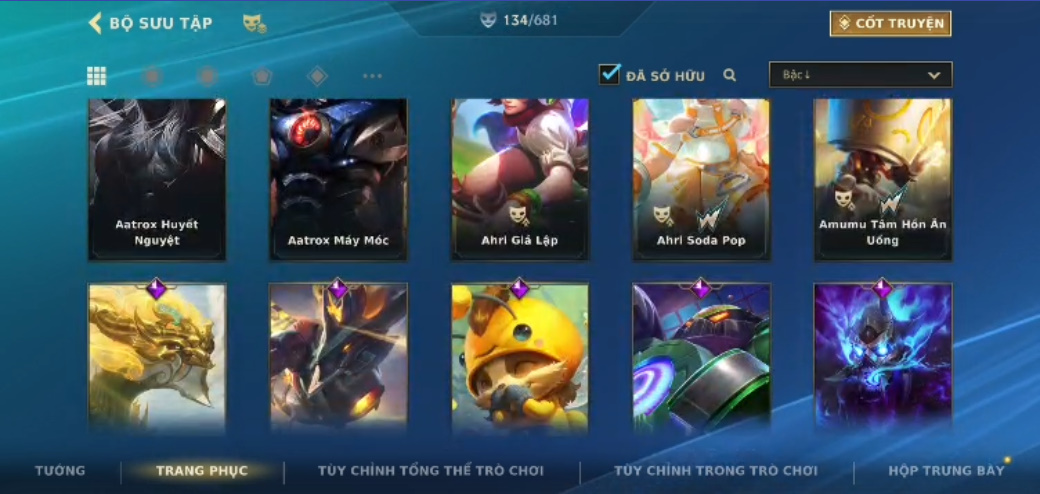This screenshot has width=1040, height=494.
Task: Open the three-dots more filters icon
Action: pyautogui.click(x=373, y=76)
